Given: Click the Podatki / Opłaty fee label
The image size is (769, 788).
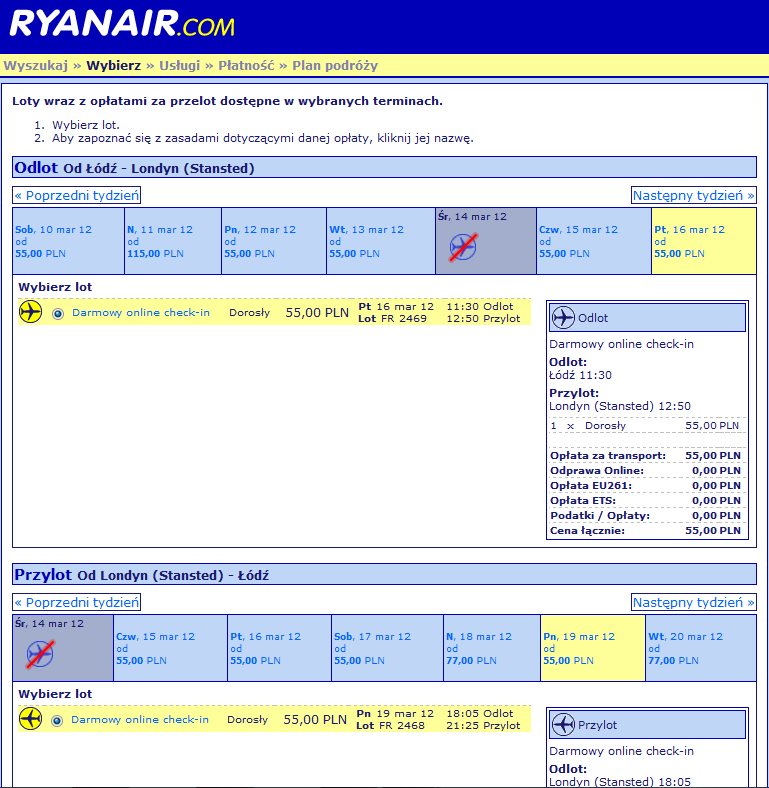Looking at the screenshot, I should point(600,516).
